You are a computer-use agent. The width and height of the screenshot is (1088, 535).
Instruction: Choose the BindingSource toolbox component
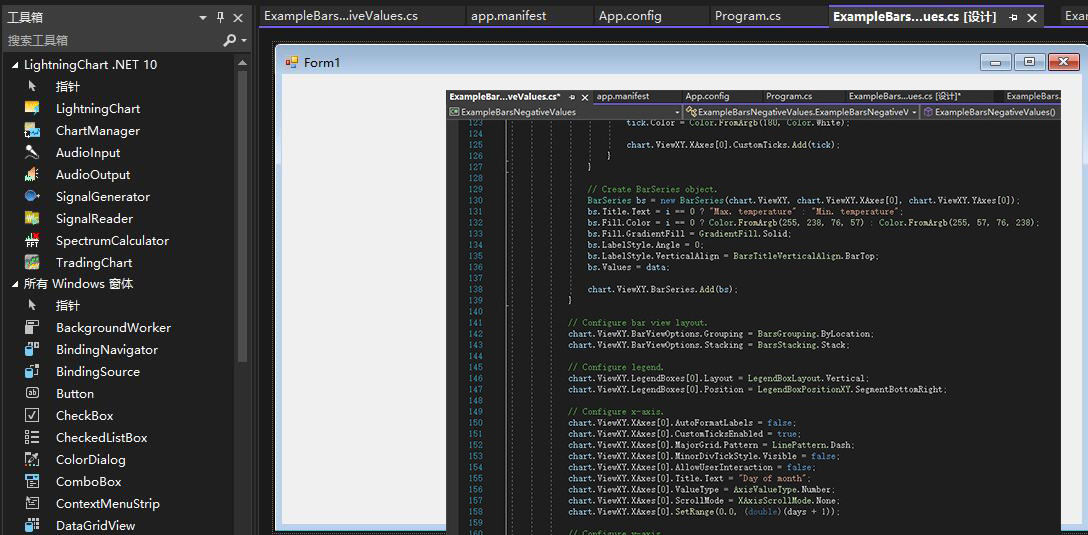tap(98, 372)
